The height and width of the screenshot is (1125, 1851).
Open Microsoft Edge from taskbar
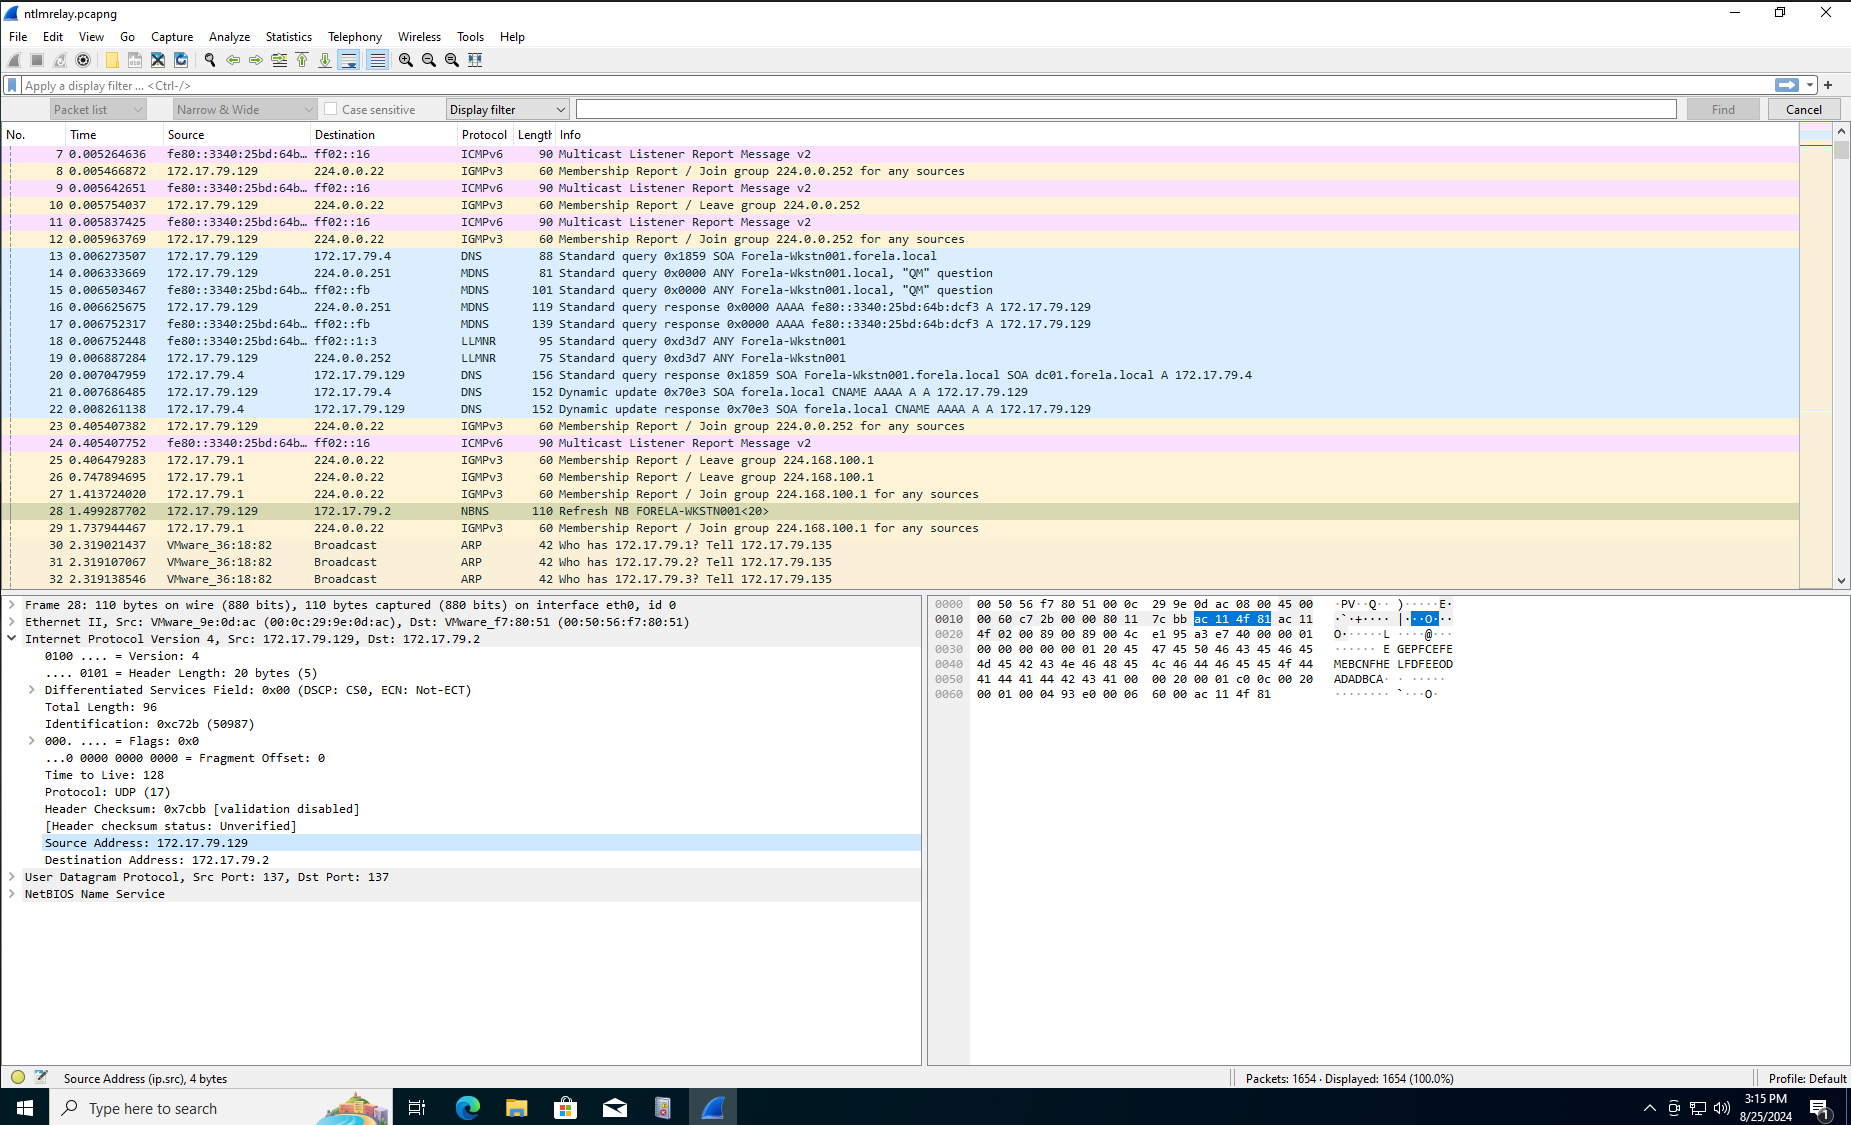[x=467, y=1108]
